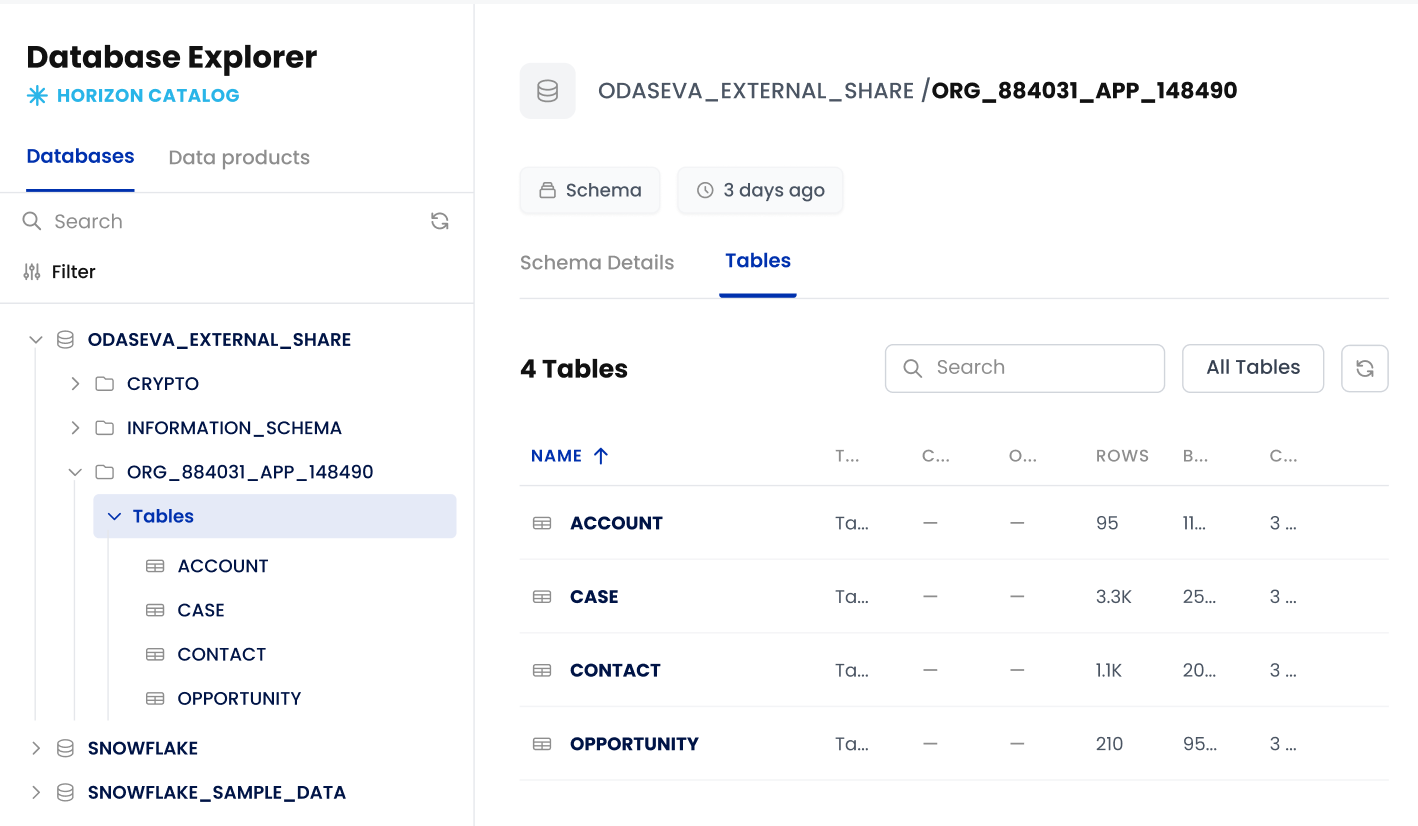Select the SNOWFLAKE database name

click(x=143, y=748)
